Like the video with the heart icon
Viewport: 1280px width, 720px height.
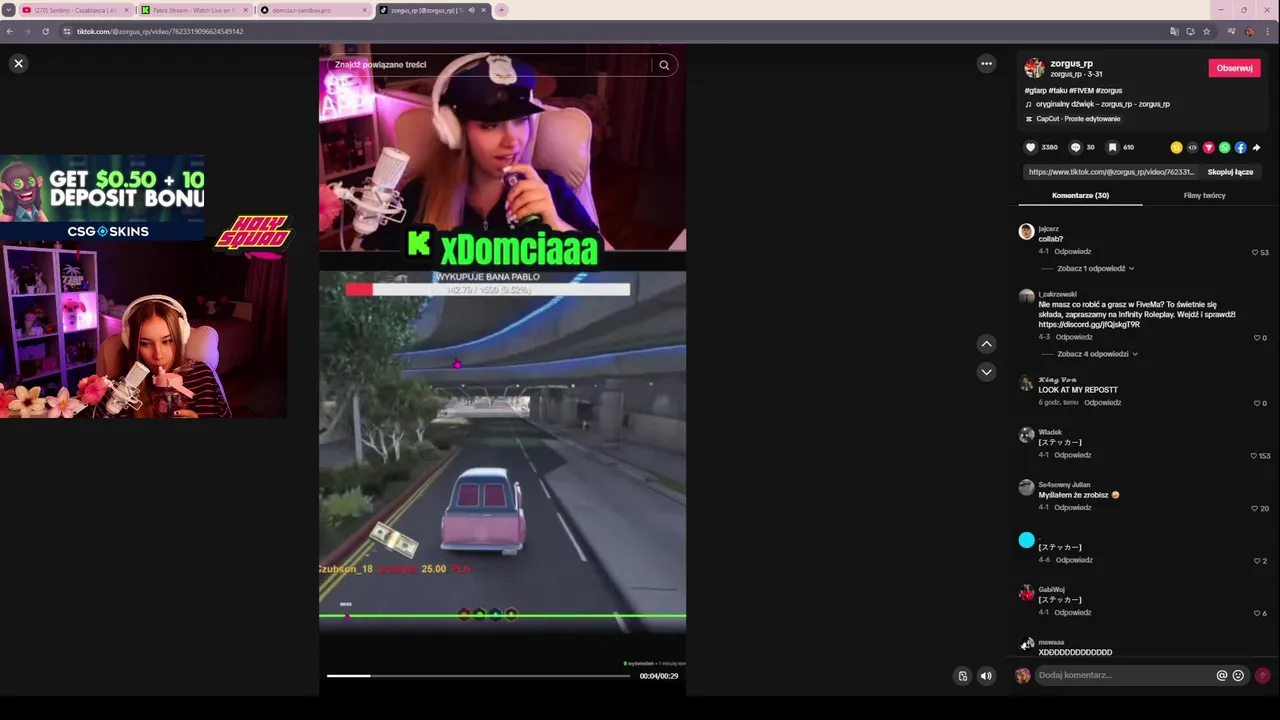point(1031,147)
